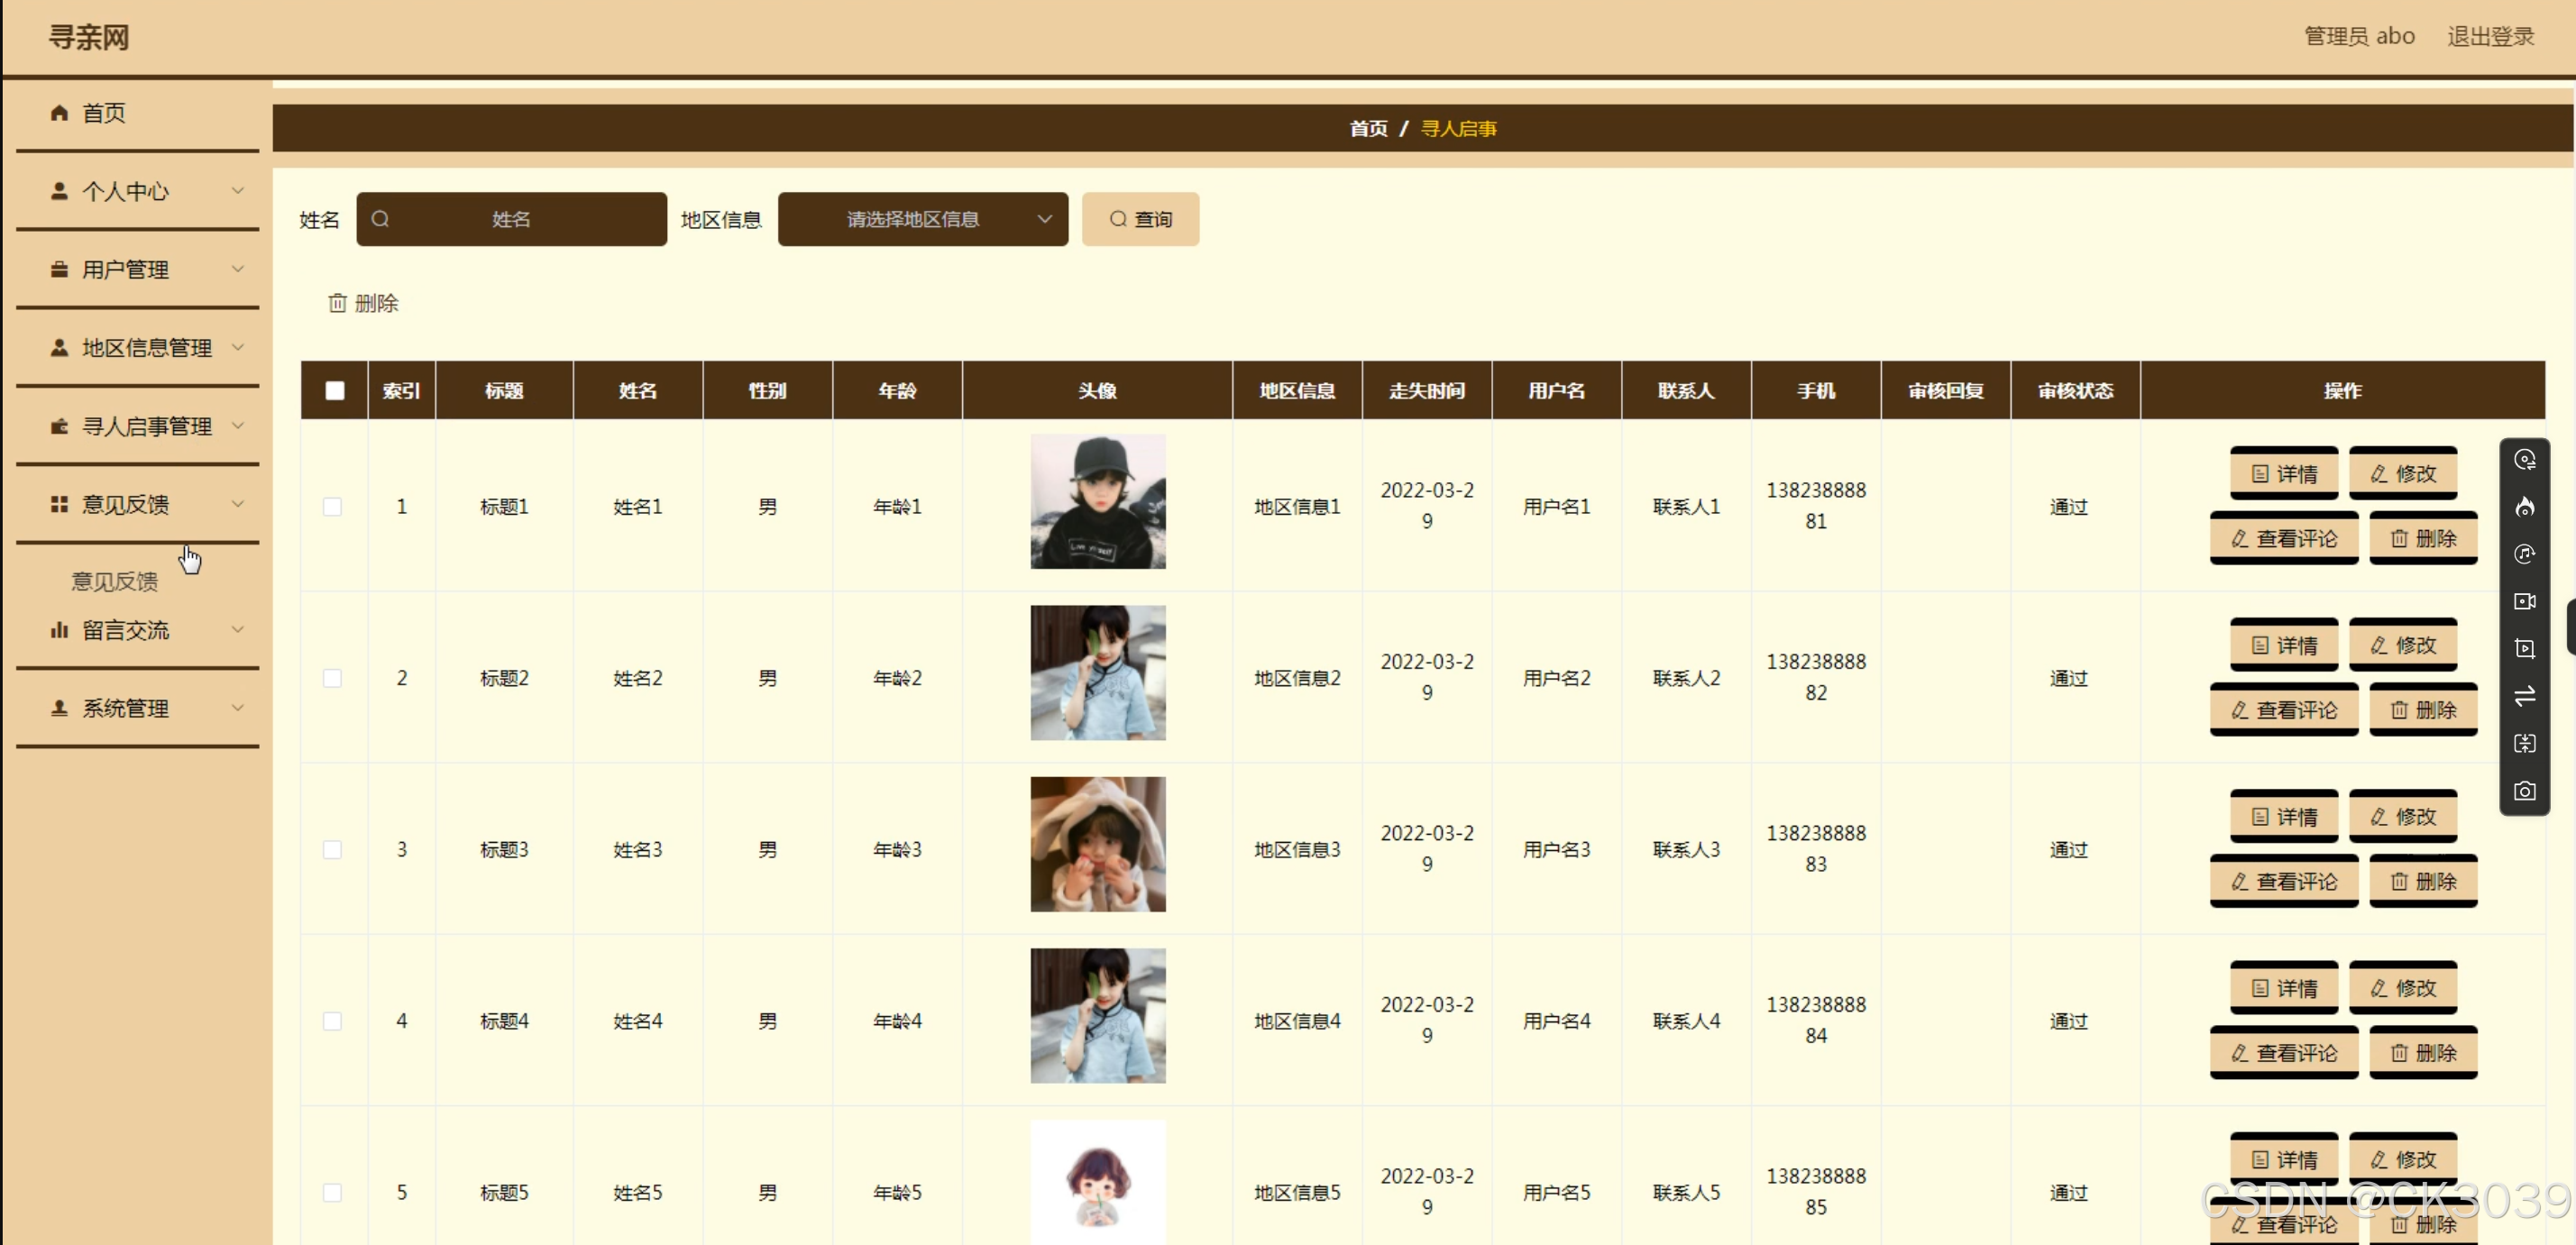Open the 首页 sidebar menu item
This screenshot has height=1245, width=2576.
point(103,113)
